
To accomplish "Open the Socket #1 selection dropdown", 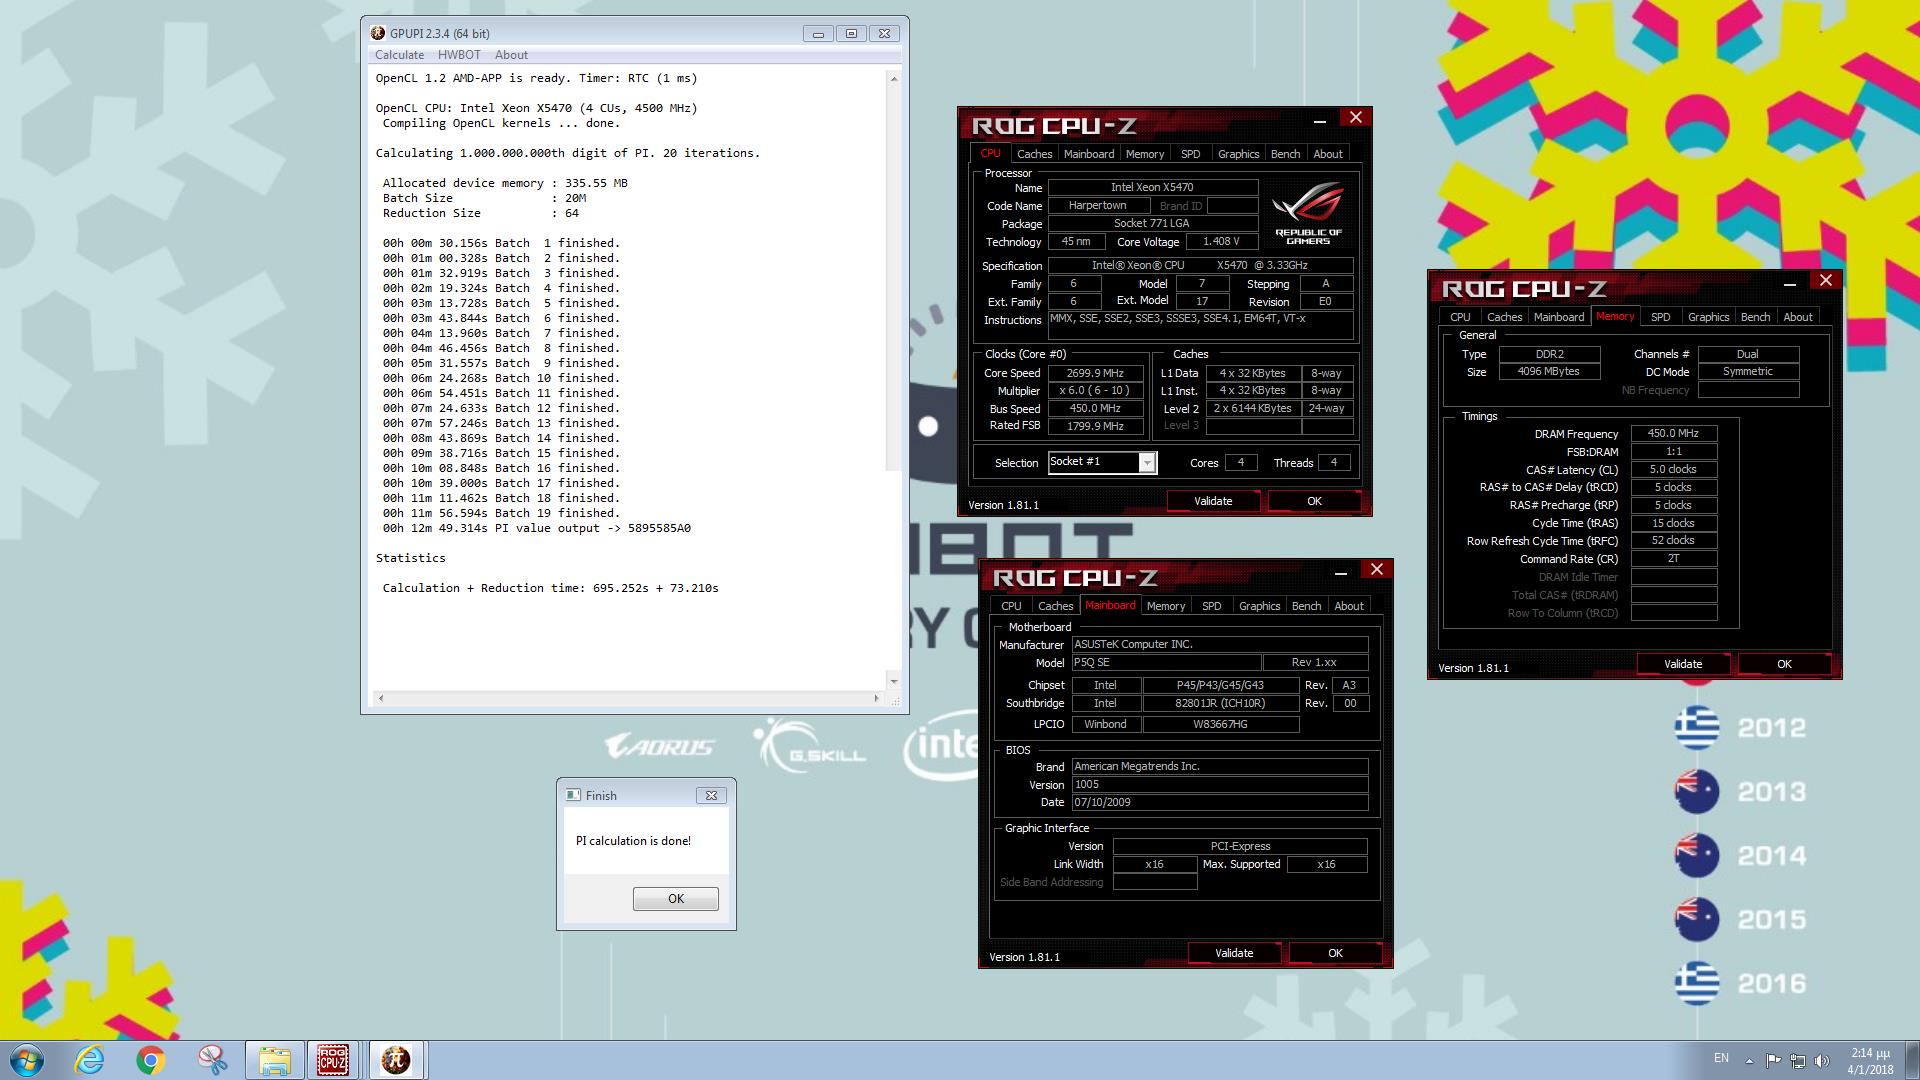I will click(x=1147, y=462).
